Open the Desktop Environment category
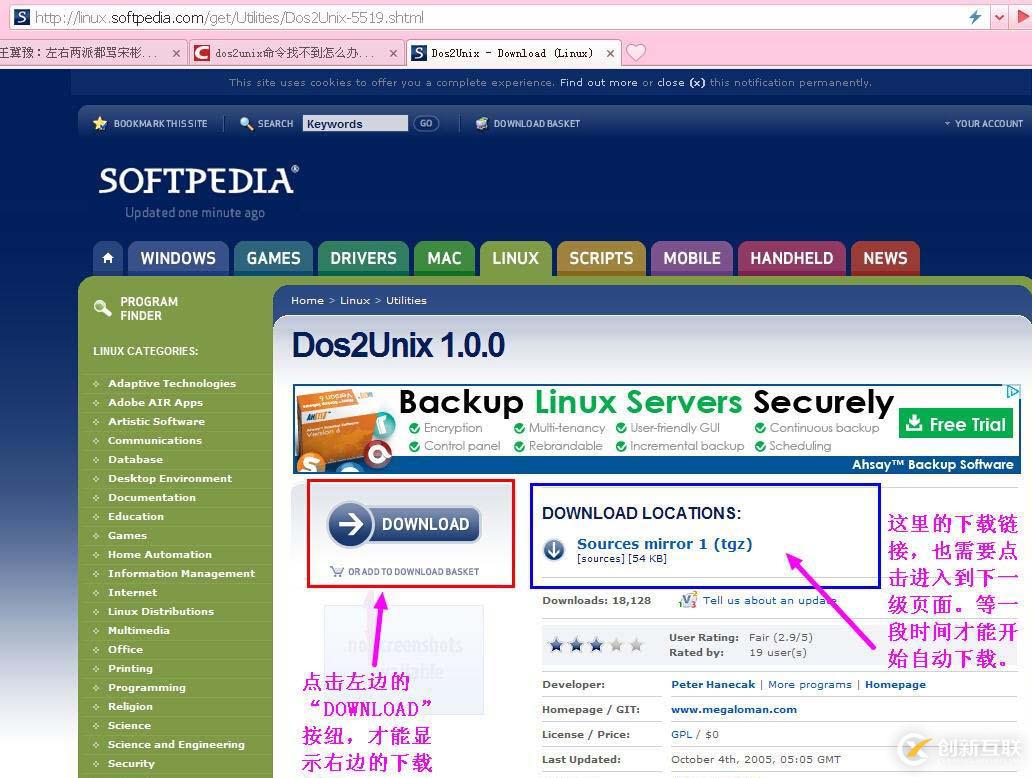 click(x=170, y=479)
